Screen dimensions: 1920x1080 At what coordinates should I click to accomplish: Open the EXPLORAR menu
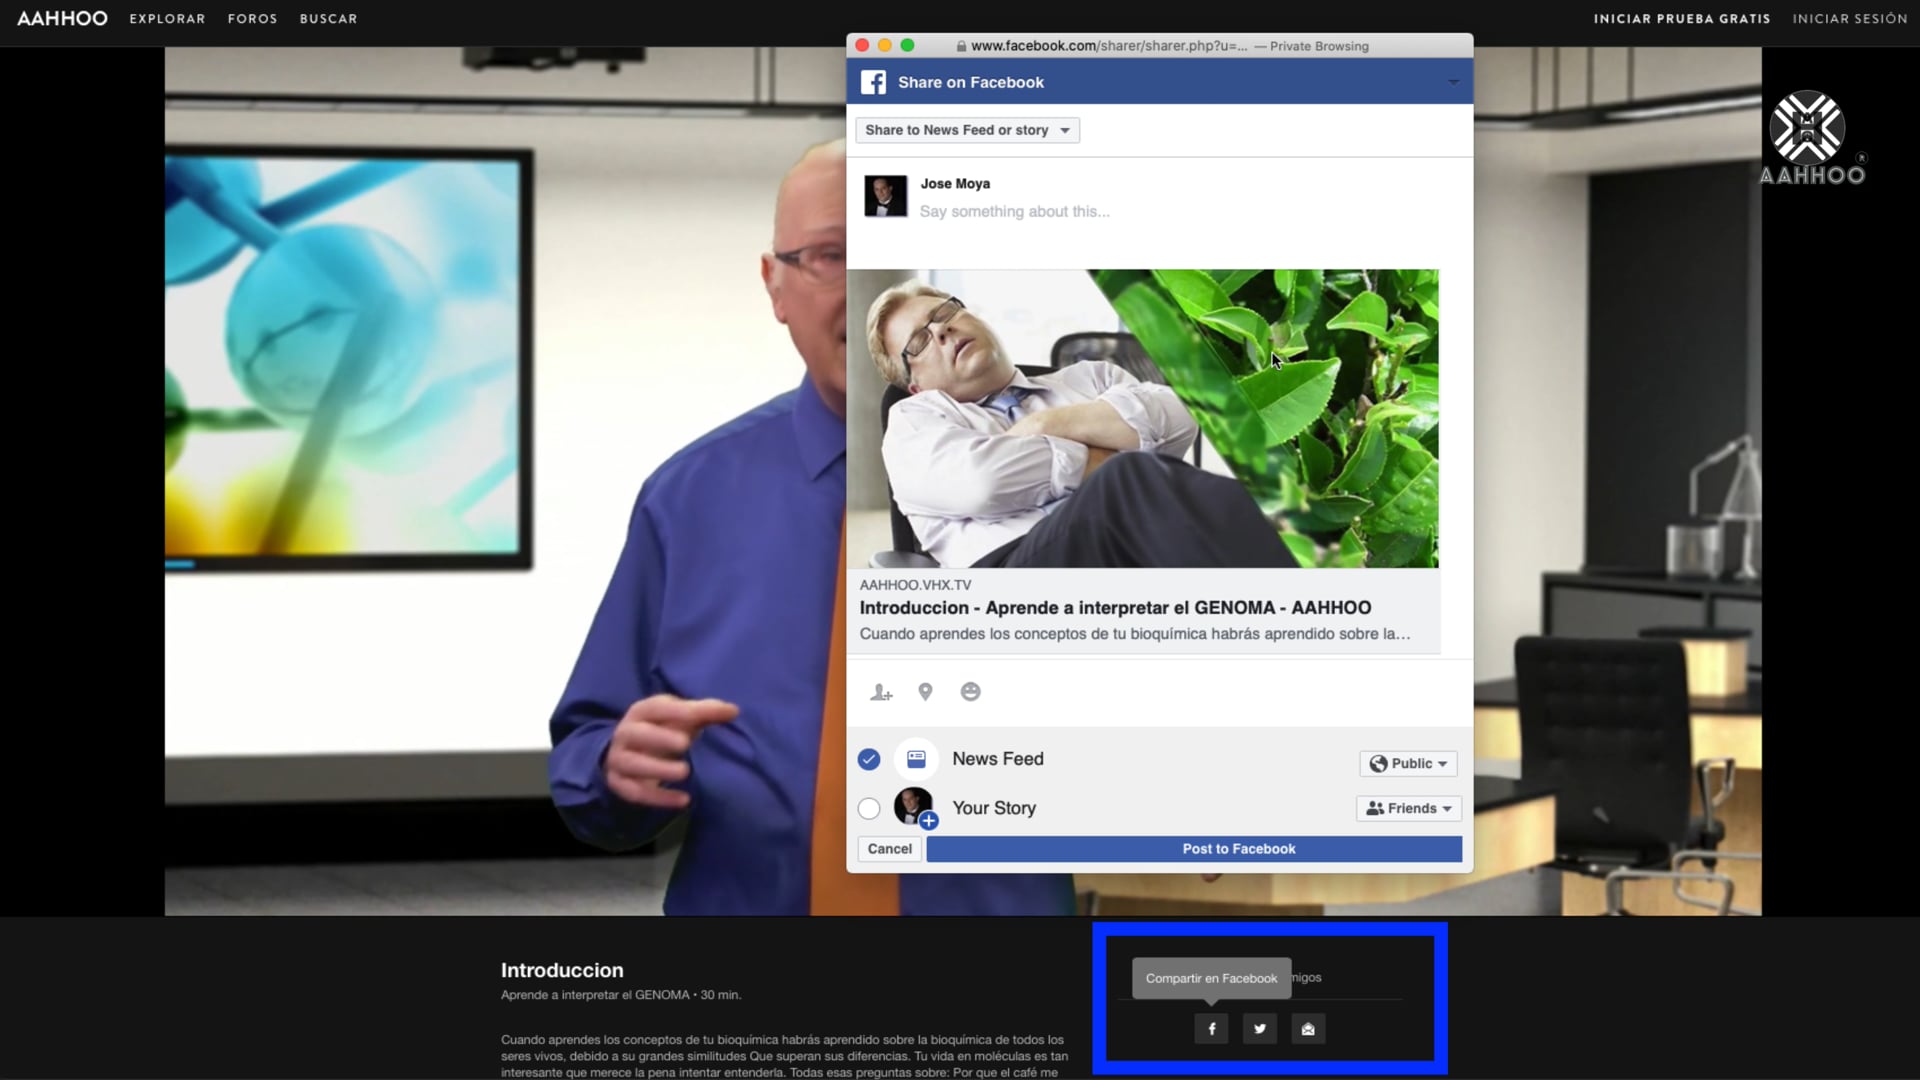(x=167, y=18)
